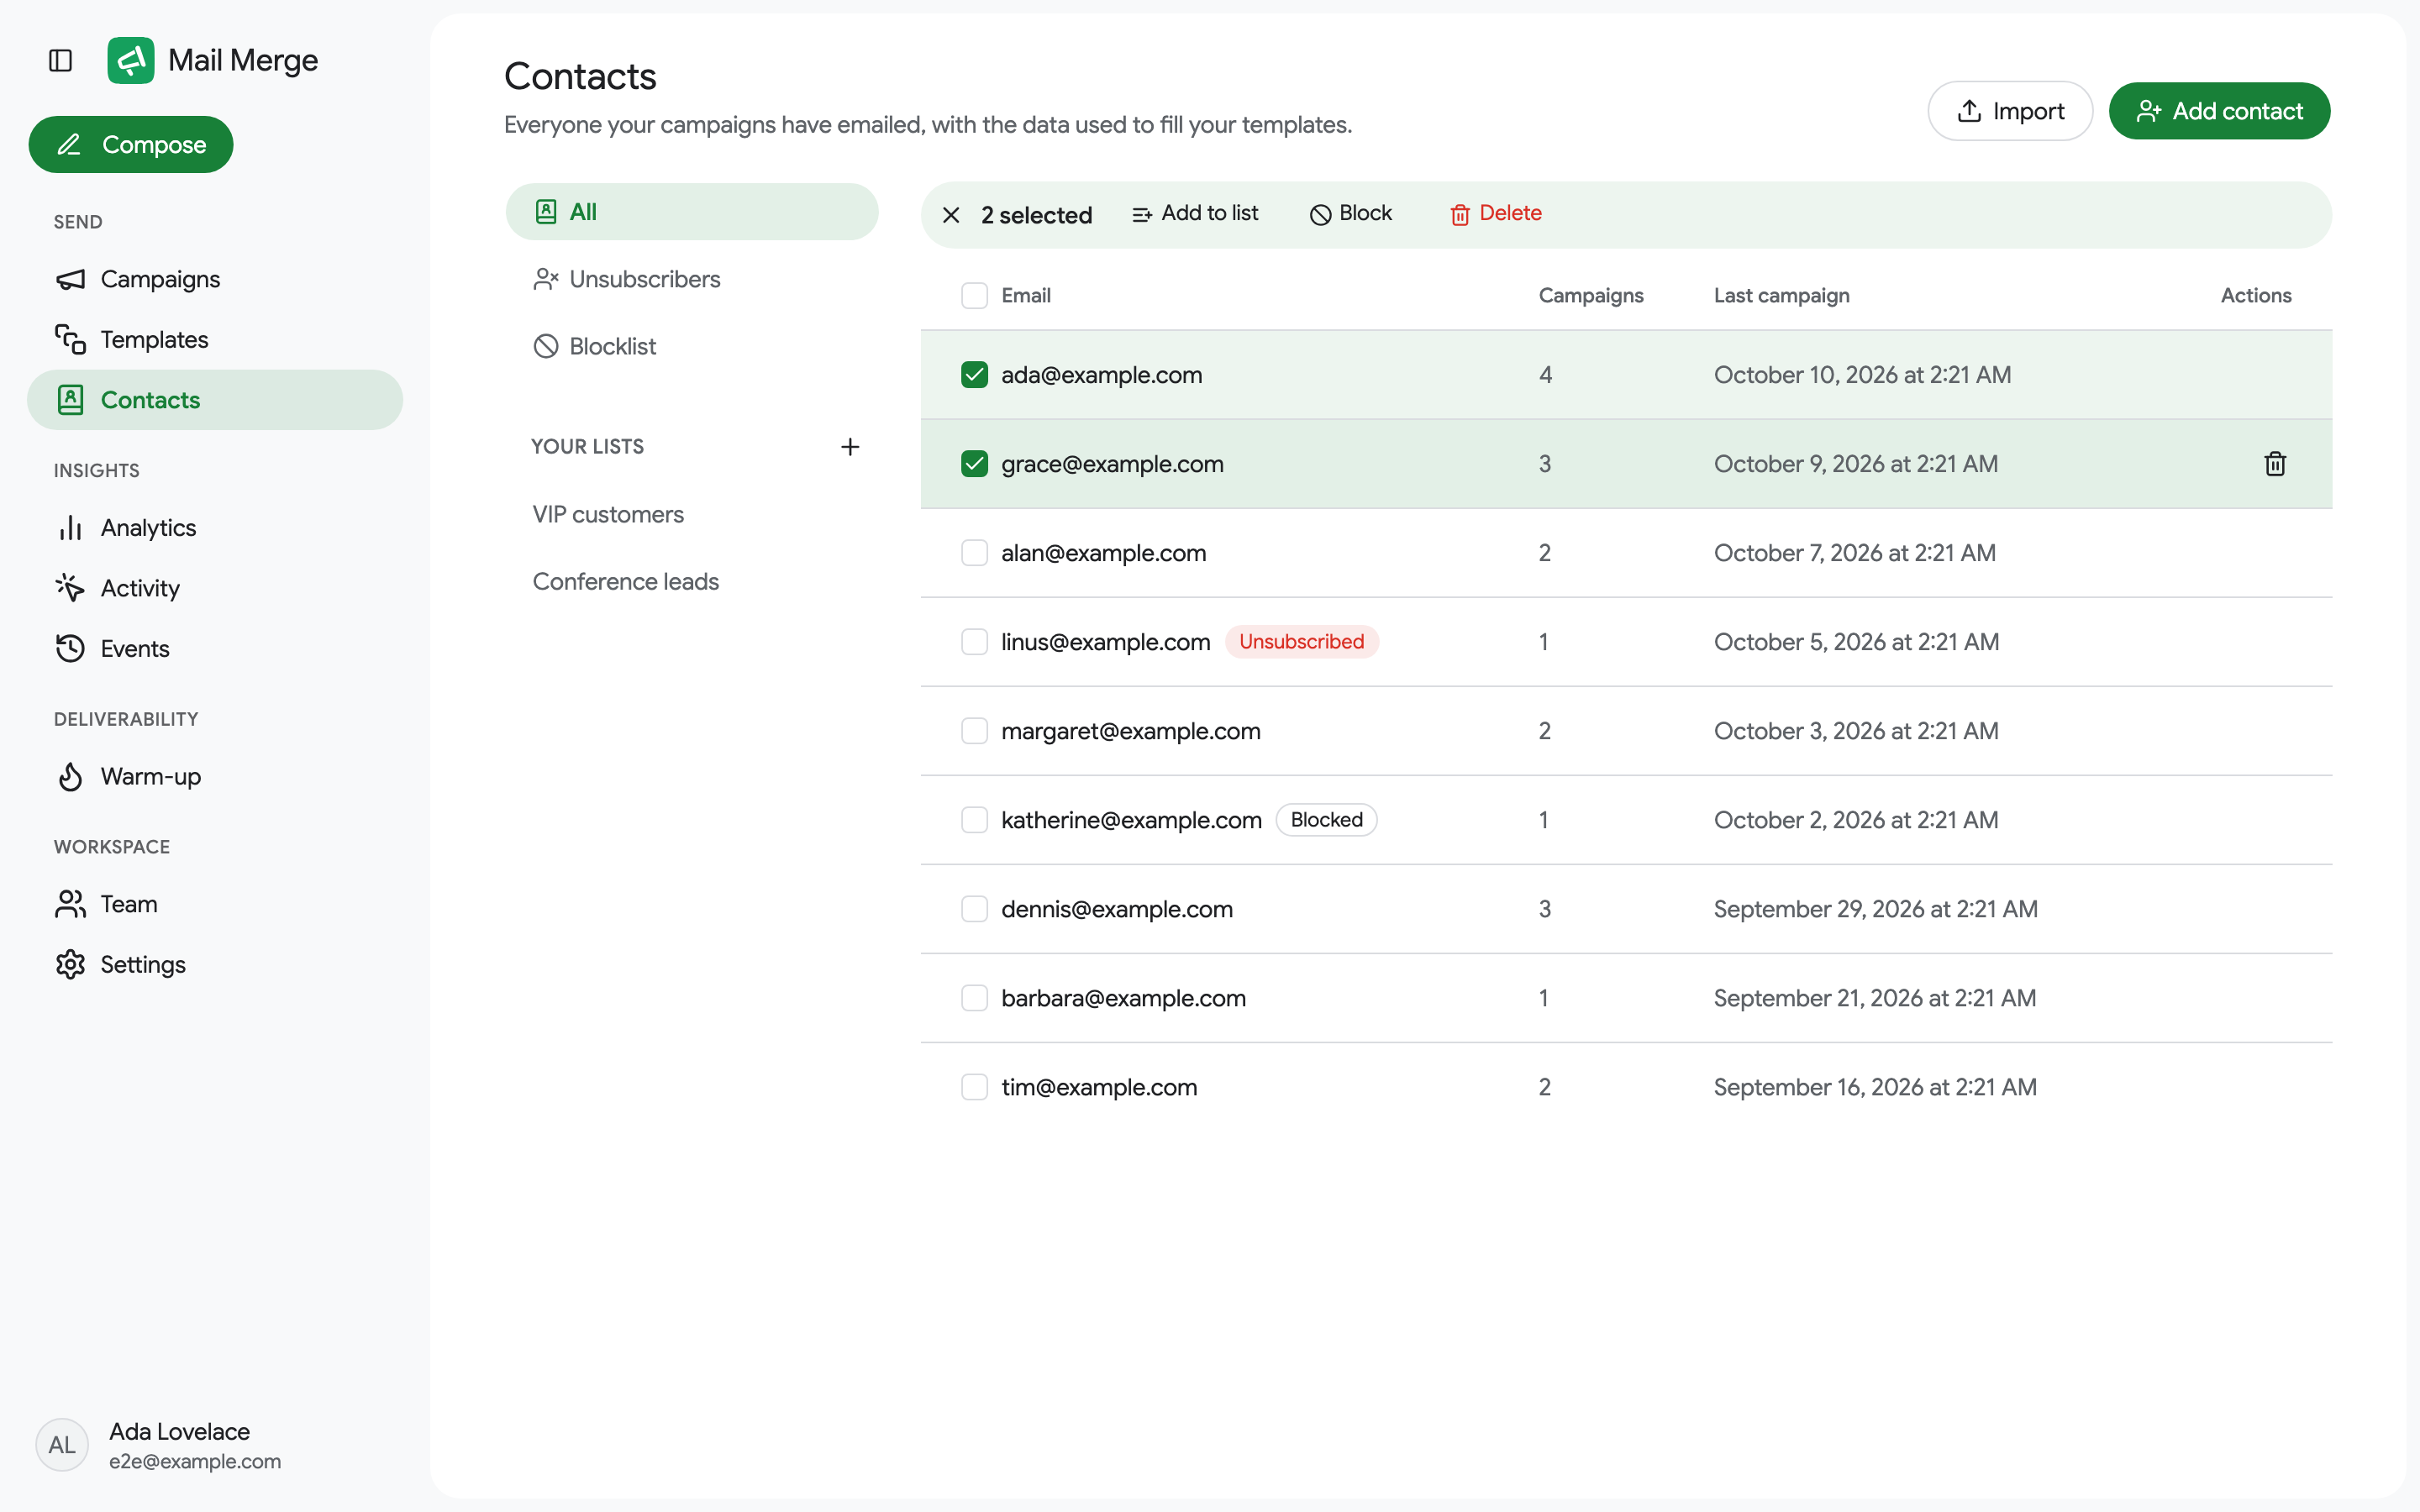This screenshot has width=2420, height=1512.
Task: Uncheck ada@example.com checkbox
Action: [x=974, y=375]
